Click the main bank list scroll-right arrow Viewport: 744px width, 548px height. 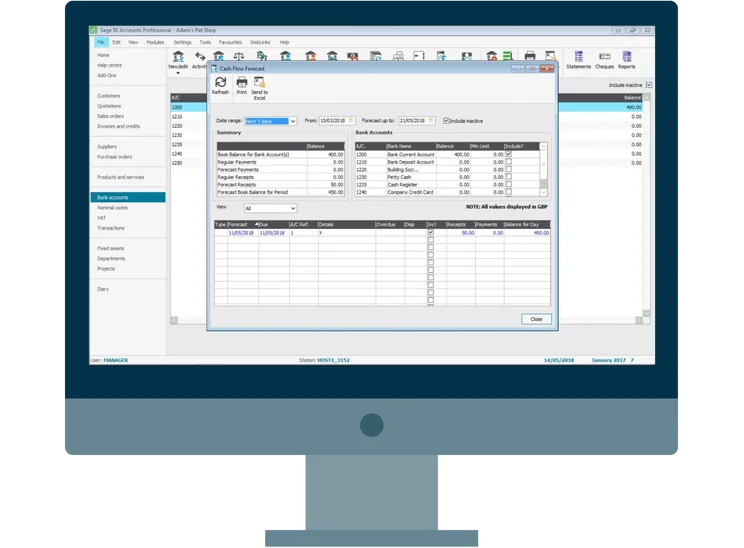pos(639,321)
